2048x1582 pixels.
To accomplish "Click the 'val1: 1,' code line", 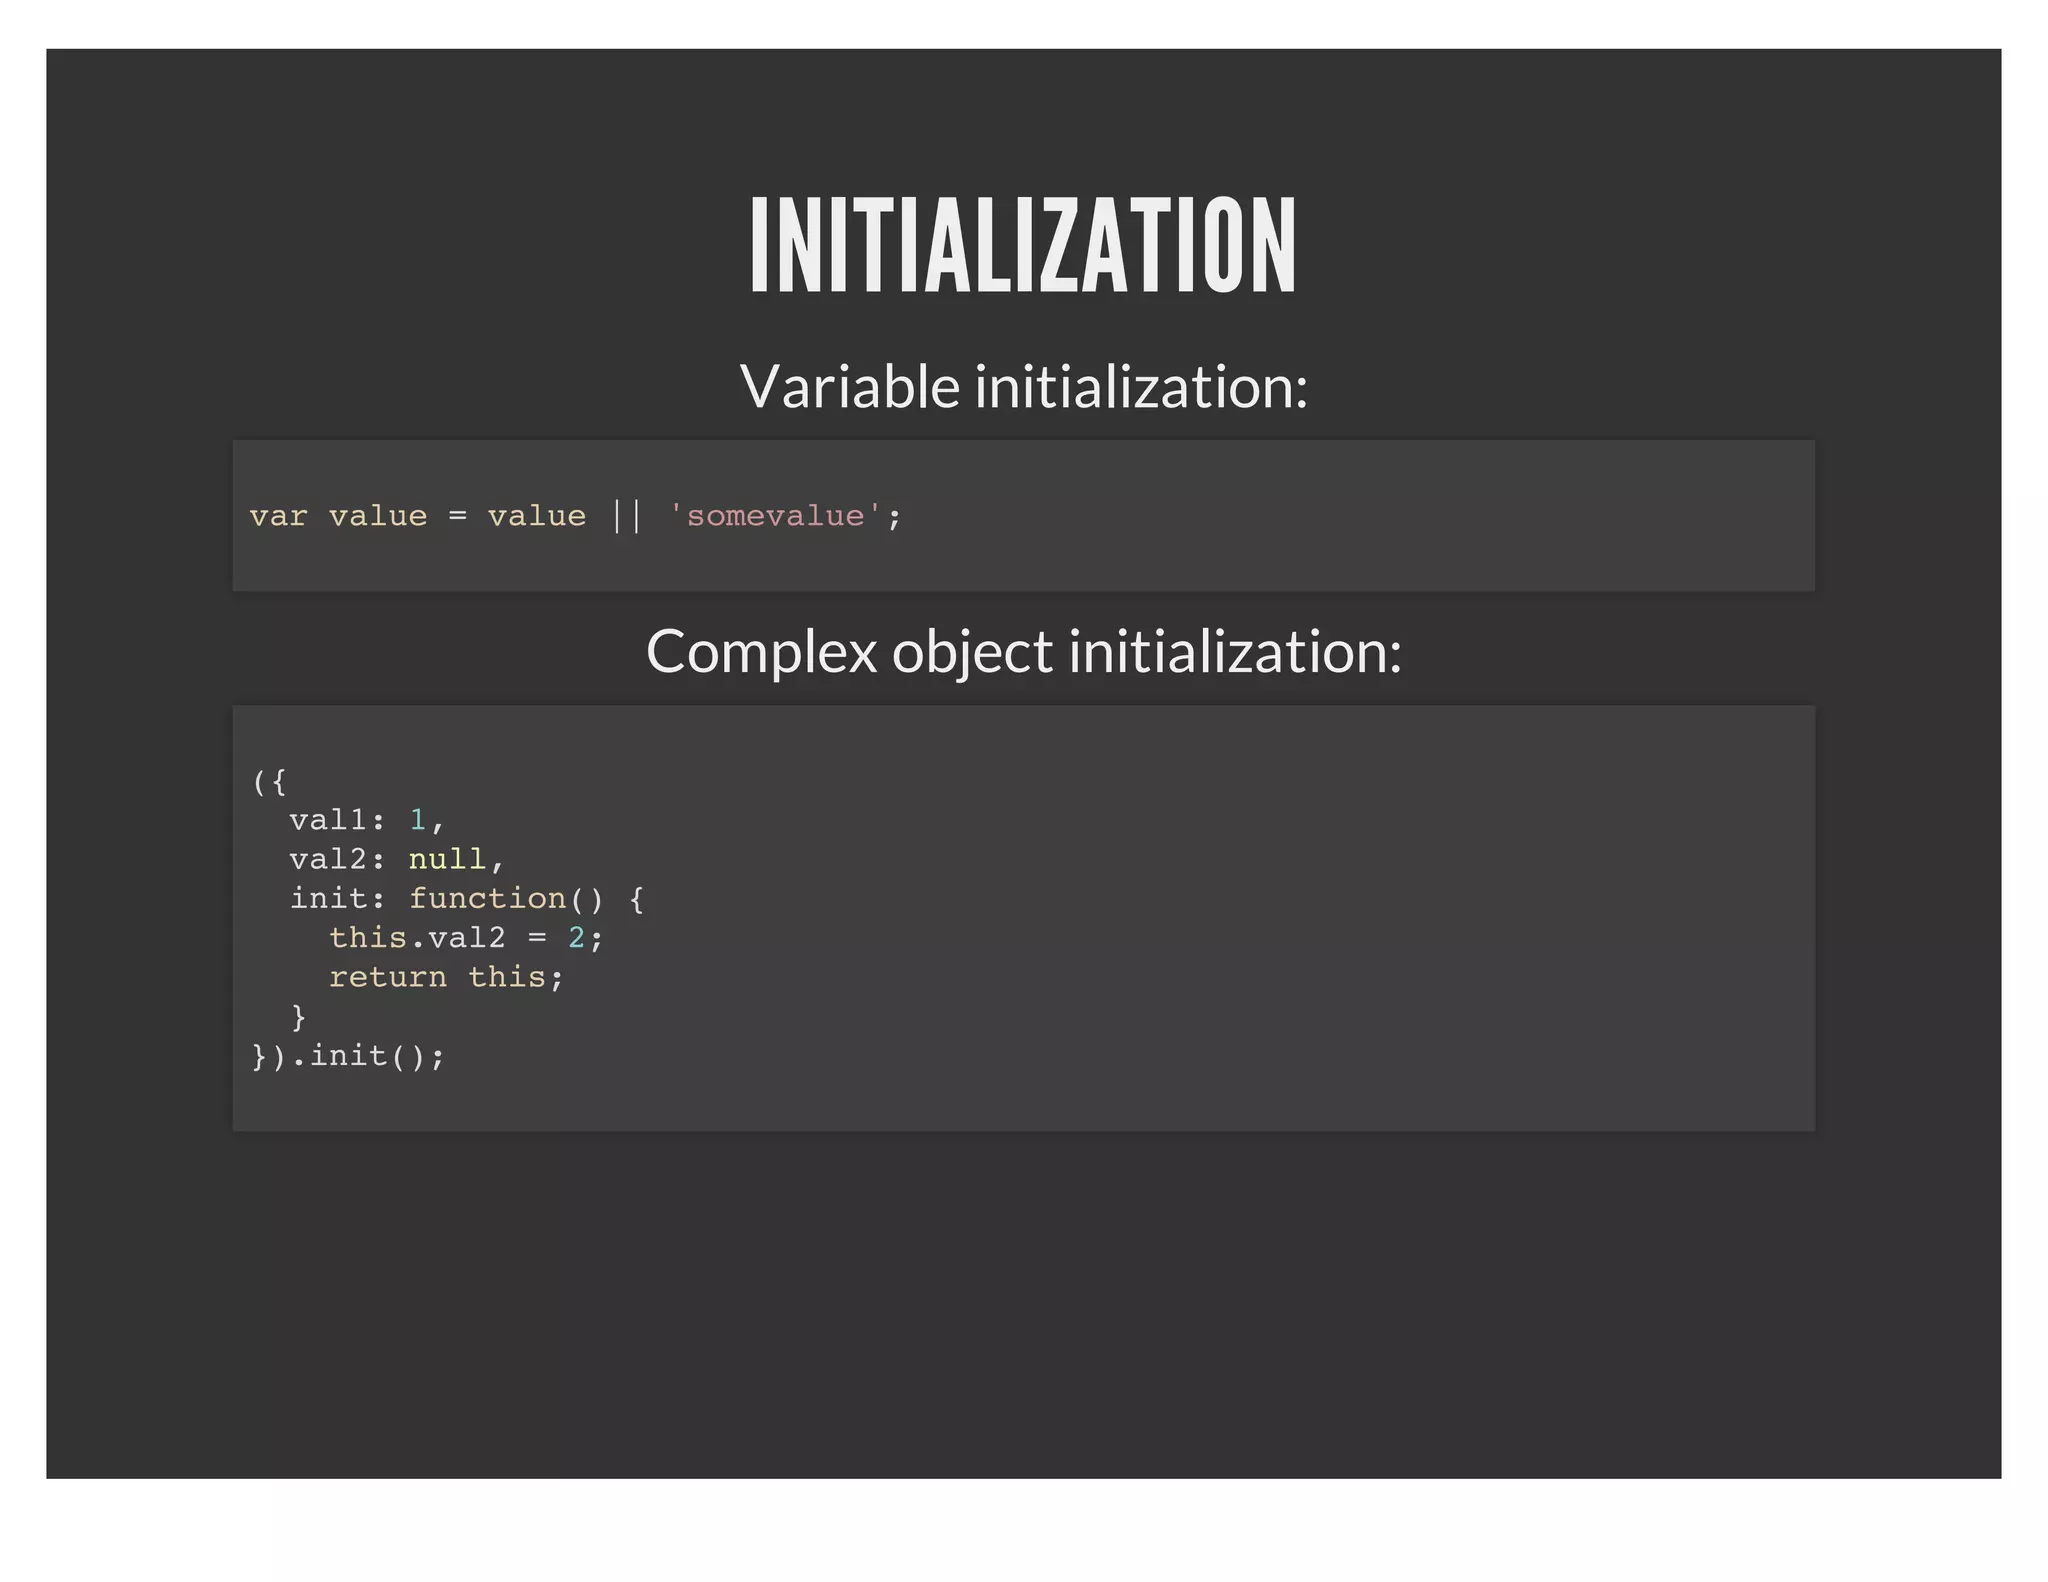I will pos(366,821).
